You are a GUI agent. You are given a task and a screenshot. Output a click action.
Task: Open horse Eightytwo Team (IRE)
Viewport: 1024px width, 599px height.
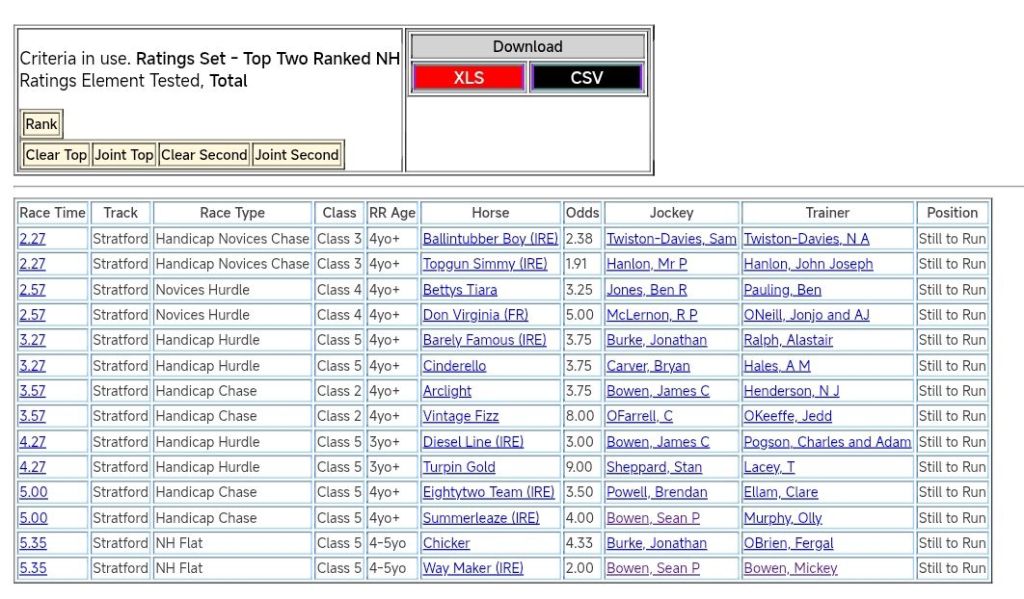[x=488, y=492]
